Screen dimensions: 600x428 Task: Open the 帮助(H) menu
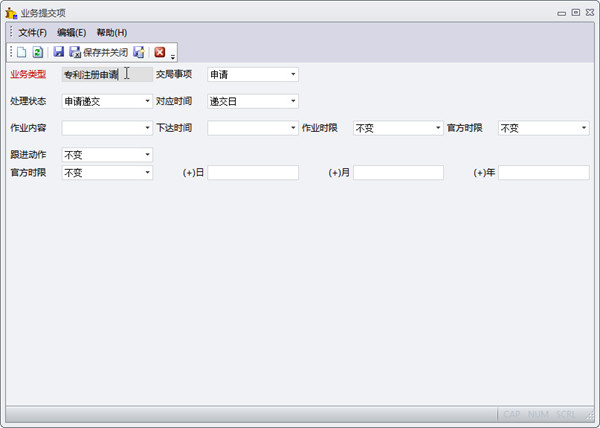click(112, 33)
